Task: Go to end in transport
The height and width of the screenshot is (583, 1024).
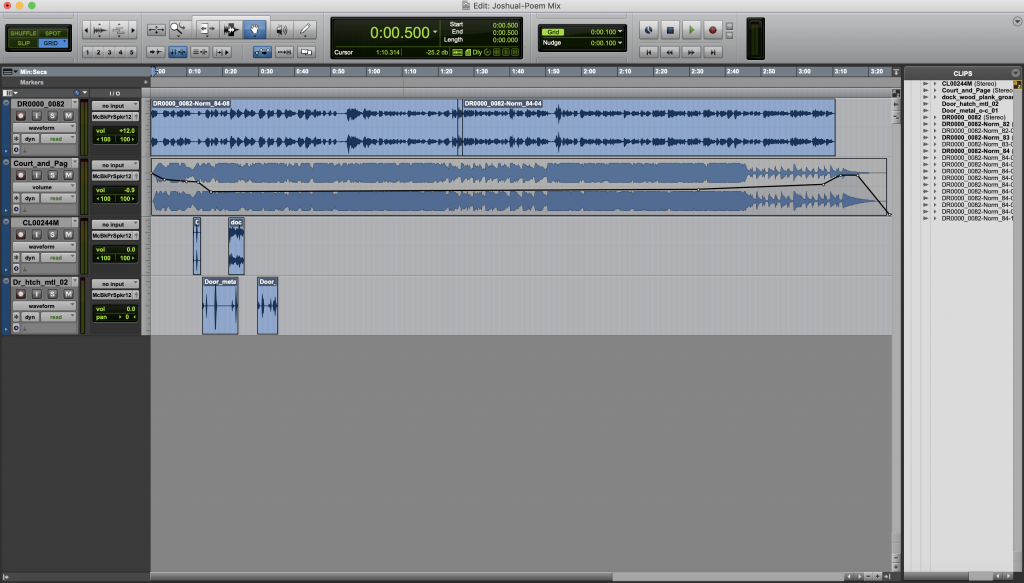Action: [x=712, y=52]
